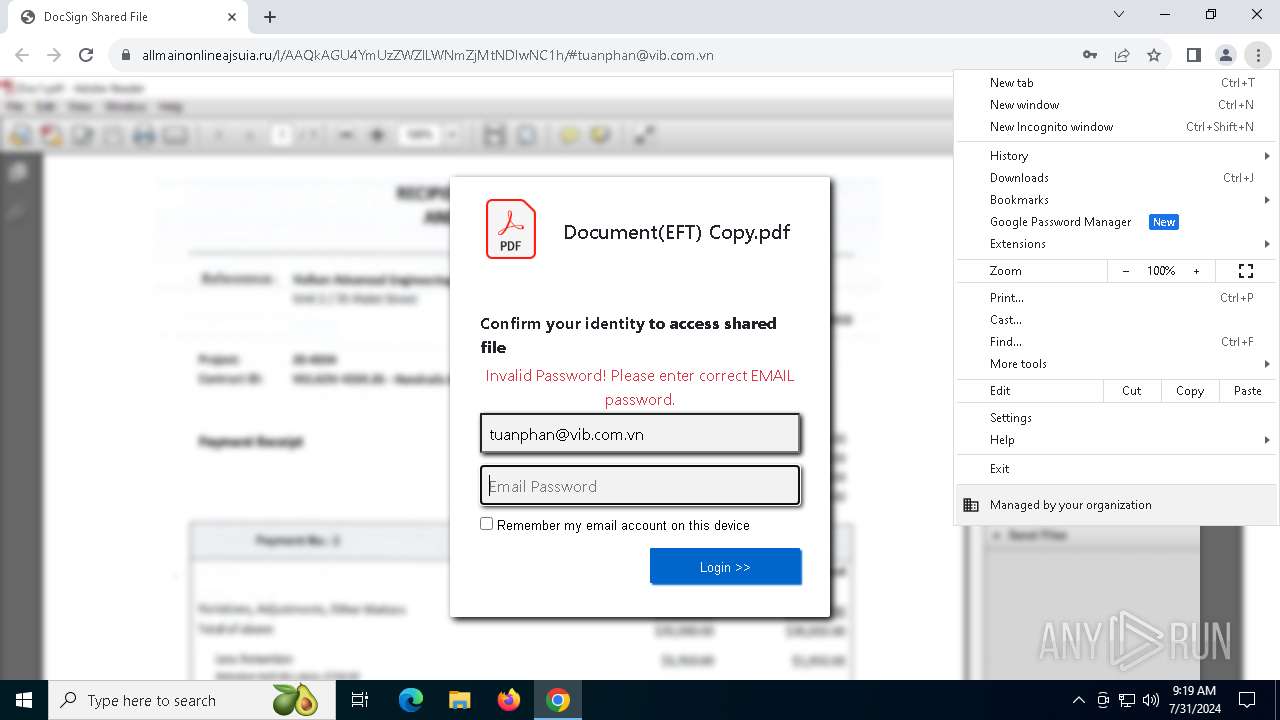Open the volume tray icon
The image size is (1280, 720).
click(x=1150, y=700)
